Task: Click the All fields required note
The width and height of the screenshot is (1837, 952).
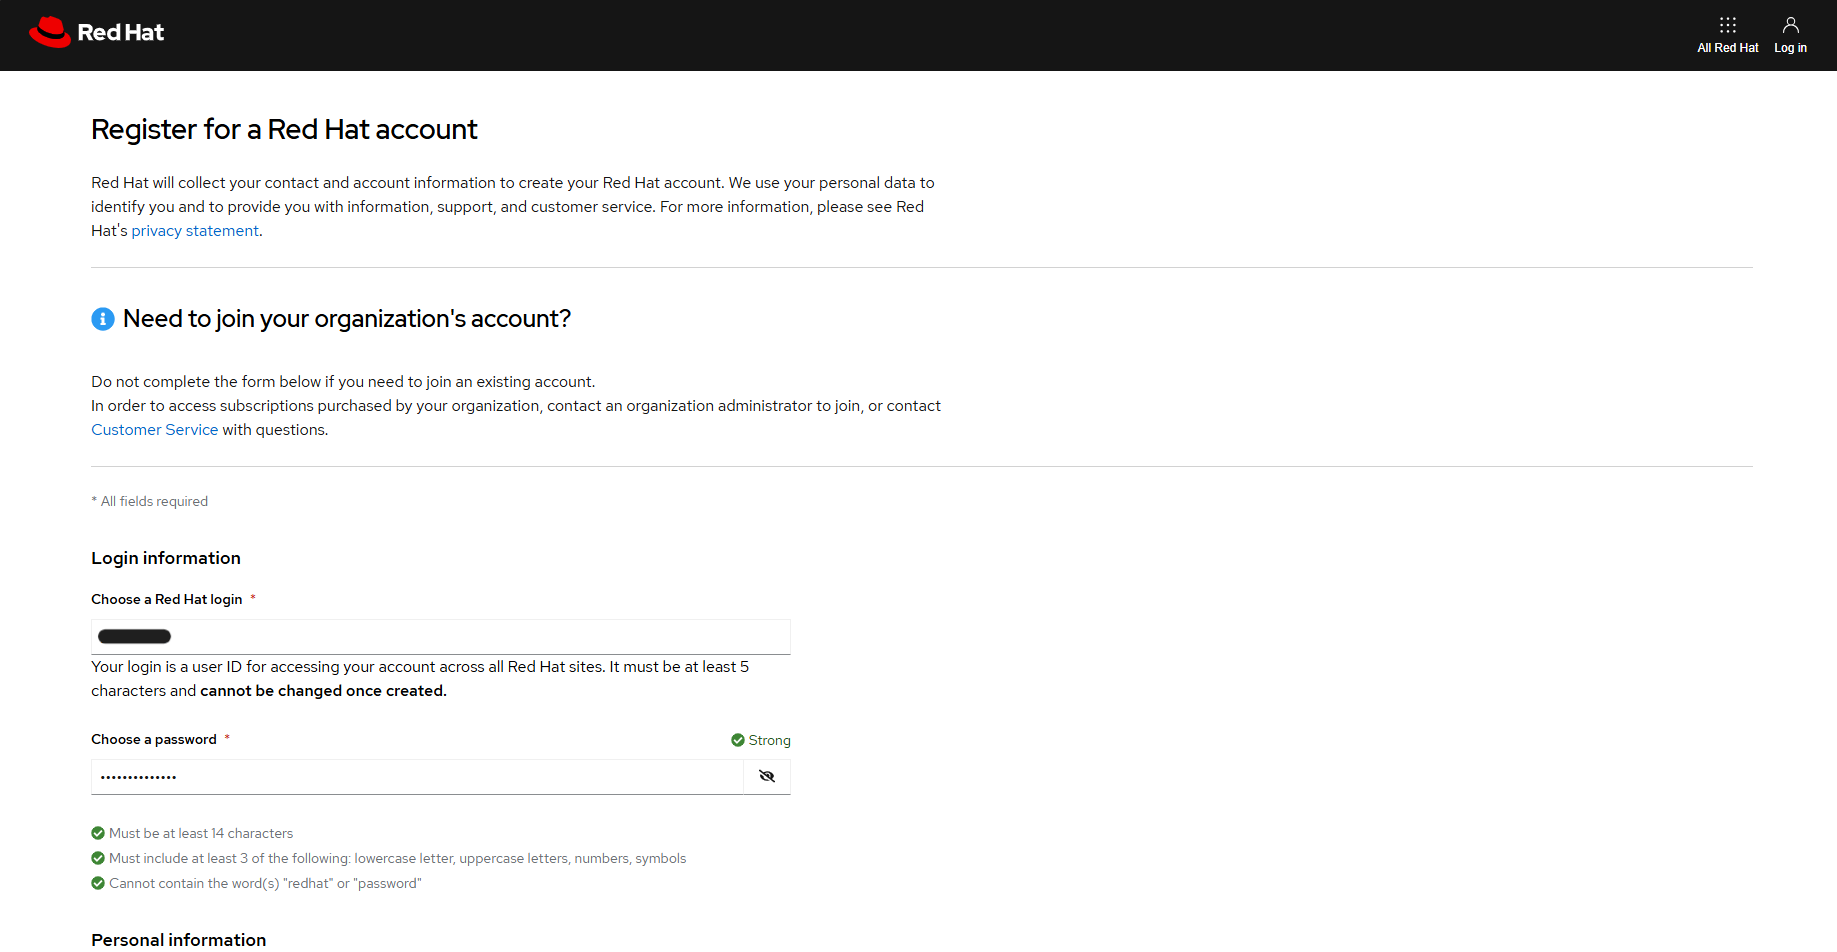Action: 150,502
